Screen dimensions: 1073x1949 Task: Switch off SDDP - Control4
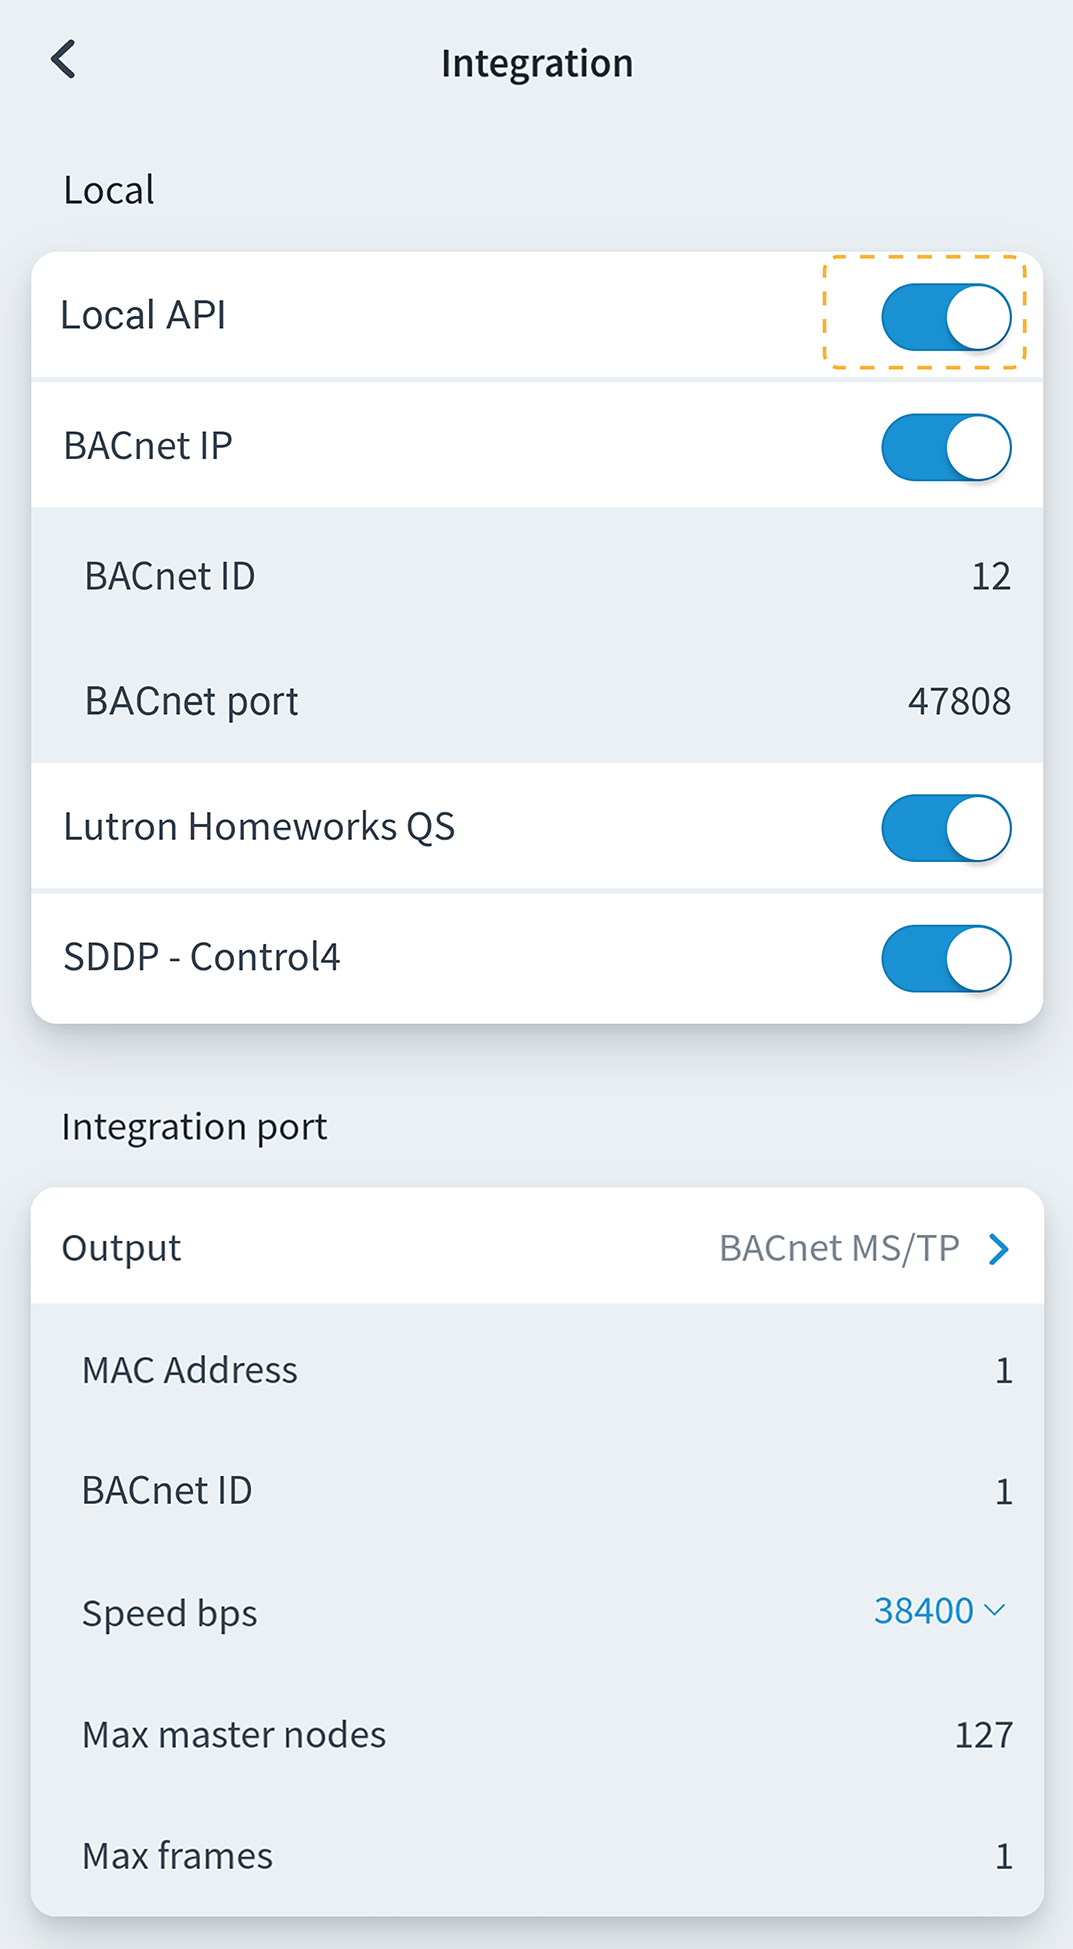[945, 958]
